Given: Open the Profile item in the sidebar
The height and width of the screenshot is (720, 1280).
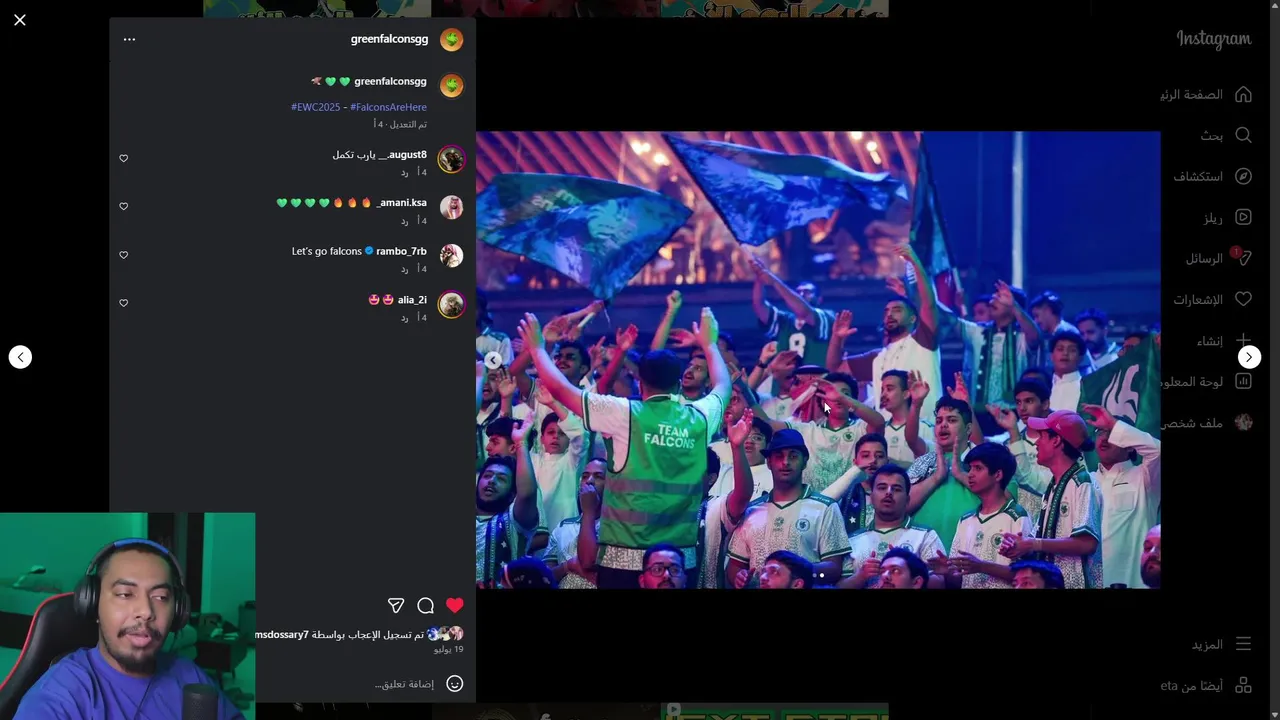Looking at the screenshot, I should click(x=1207, y=423).
